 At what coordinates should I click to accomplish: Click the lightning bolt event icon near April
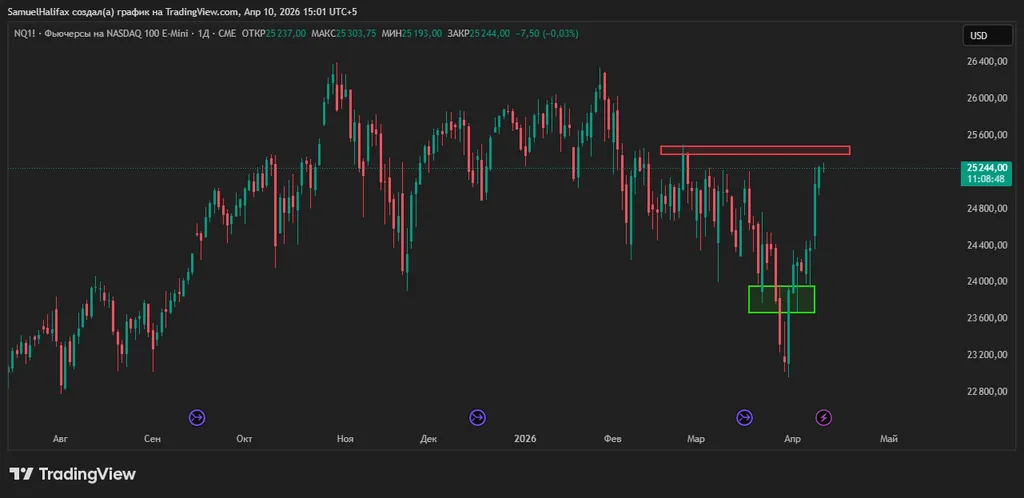point(824,417)
